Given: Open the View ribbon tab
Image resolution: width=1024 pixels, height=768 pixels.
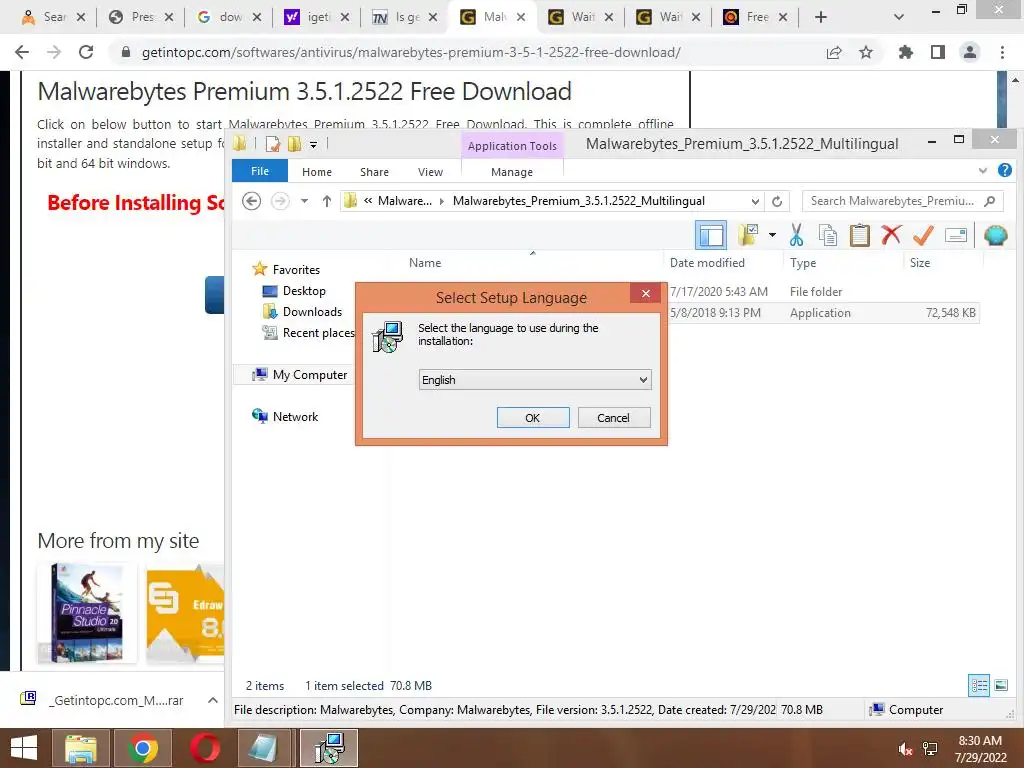Looking at the screenshot, I should click(x=430, y=172).
